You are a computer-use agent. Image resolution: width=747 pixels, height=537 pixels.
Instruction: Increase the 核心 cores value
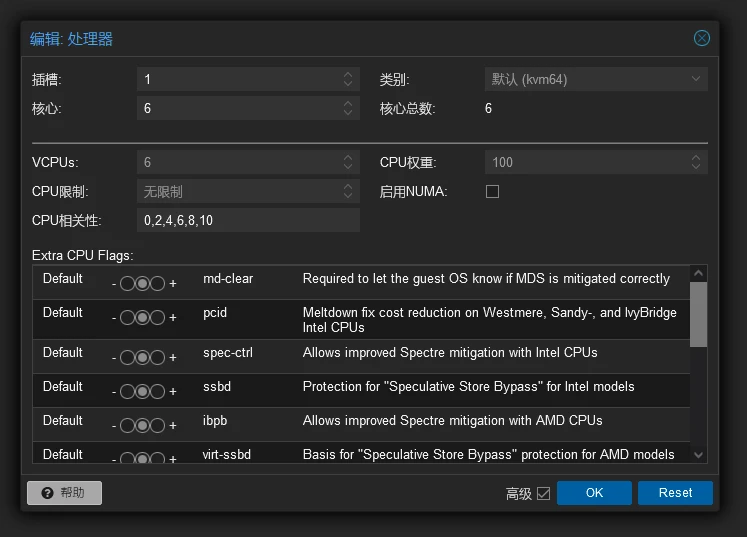pos(348,103)
